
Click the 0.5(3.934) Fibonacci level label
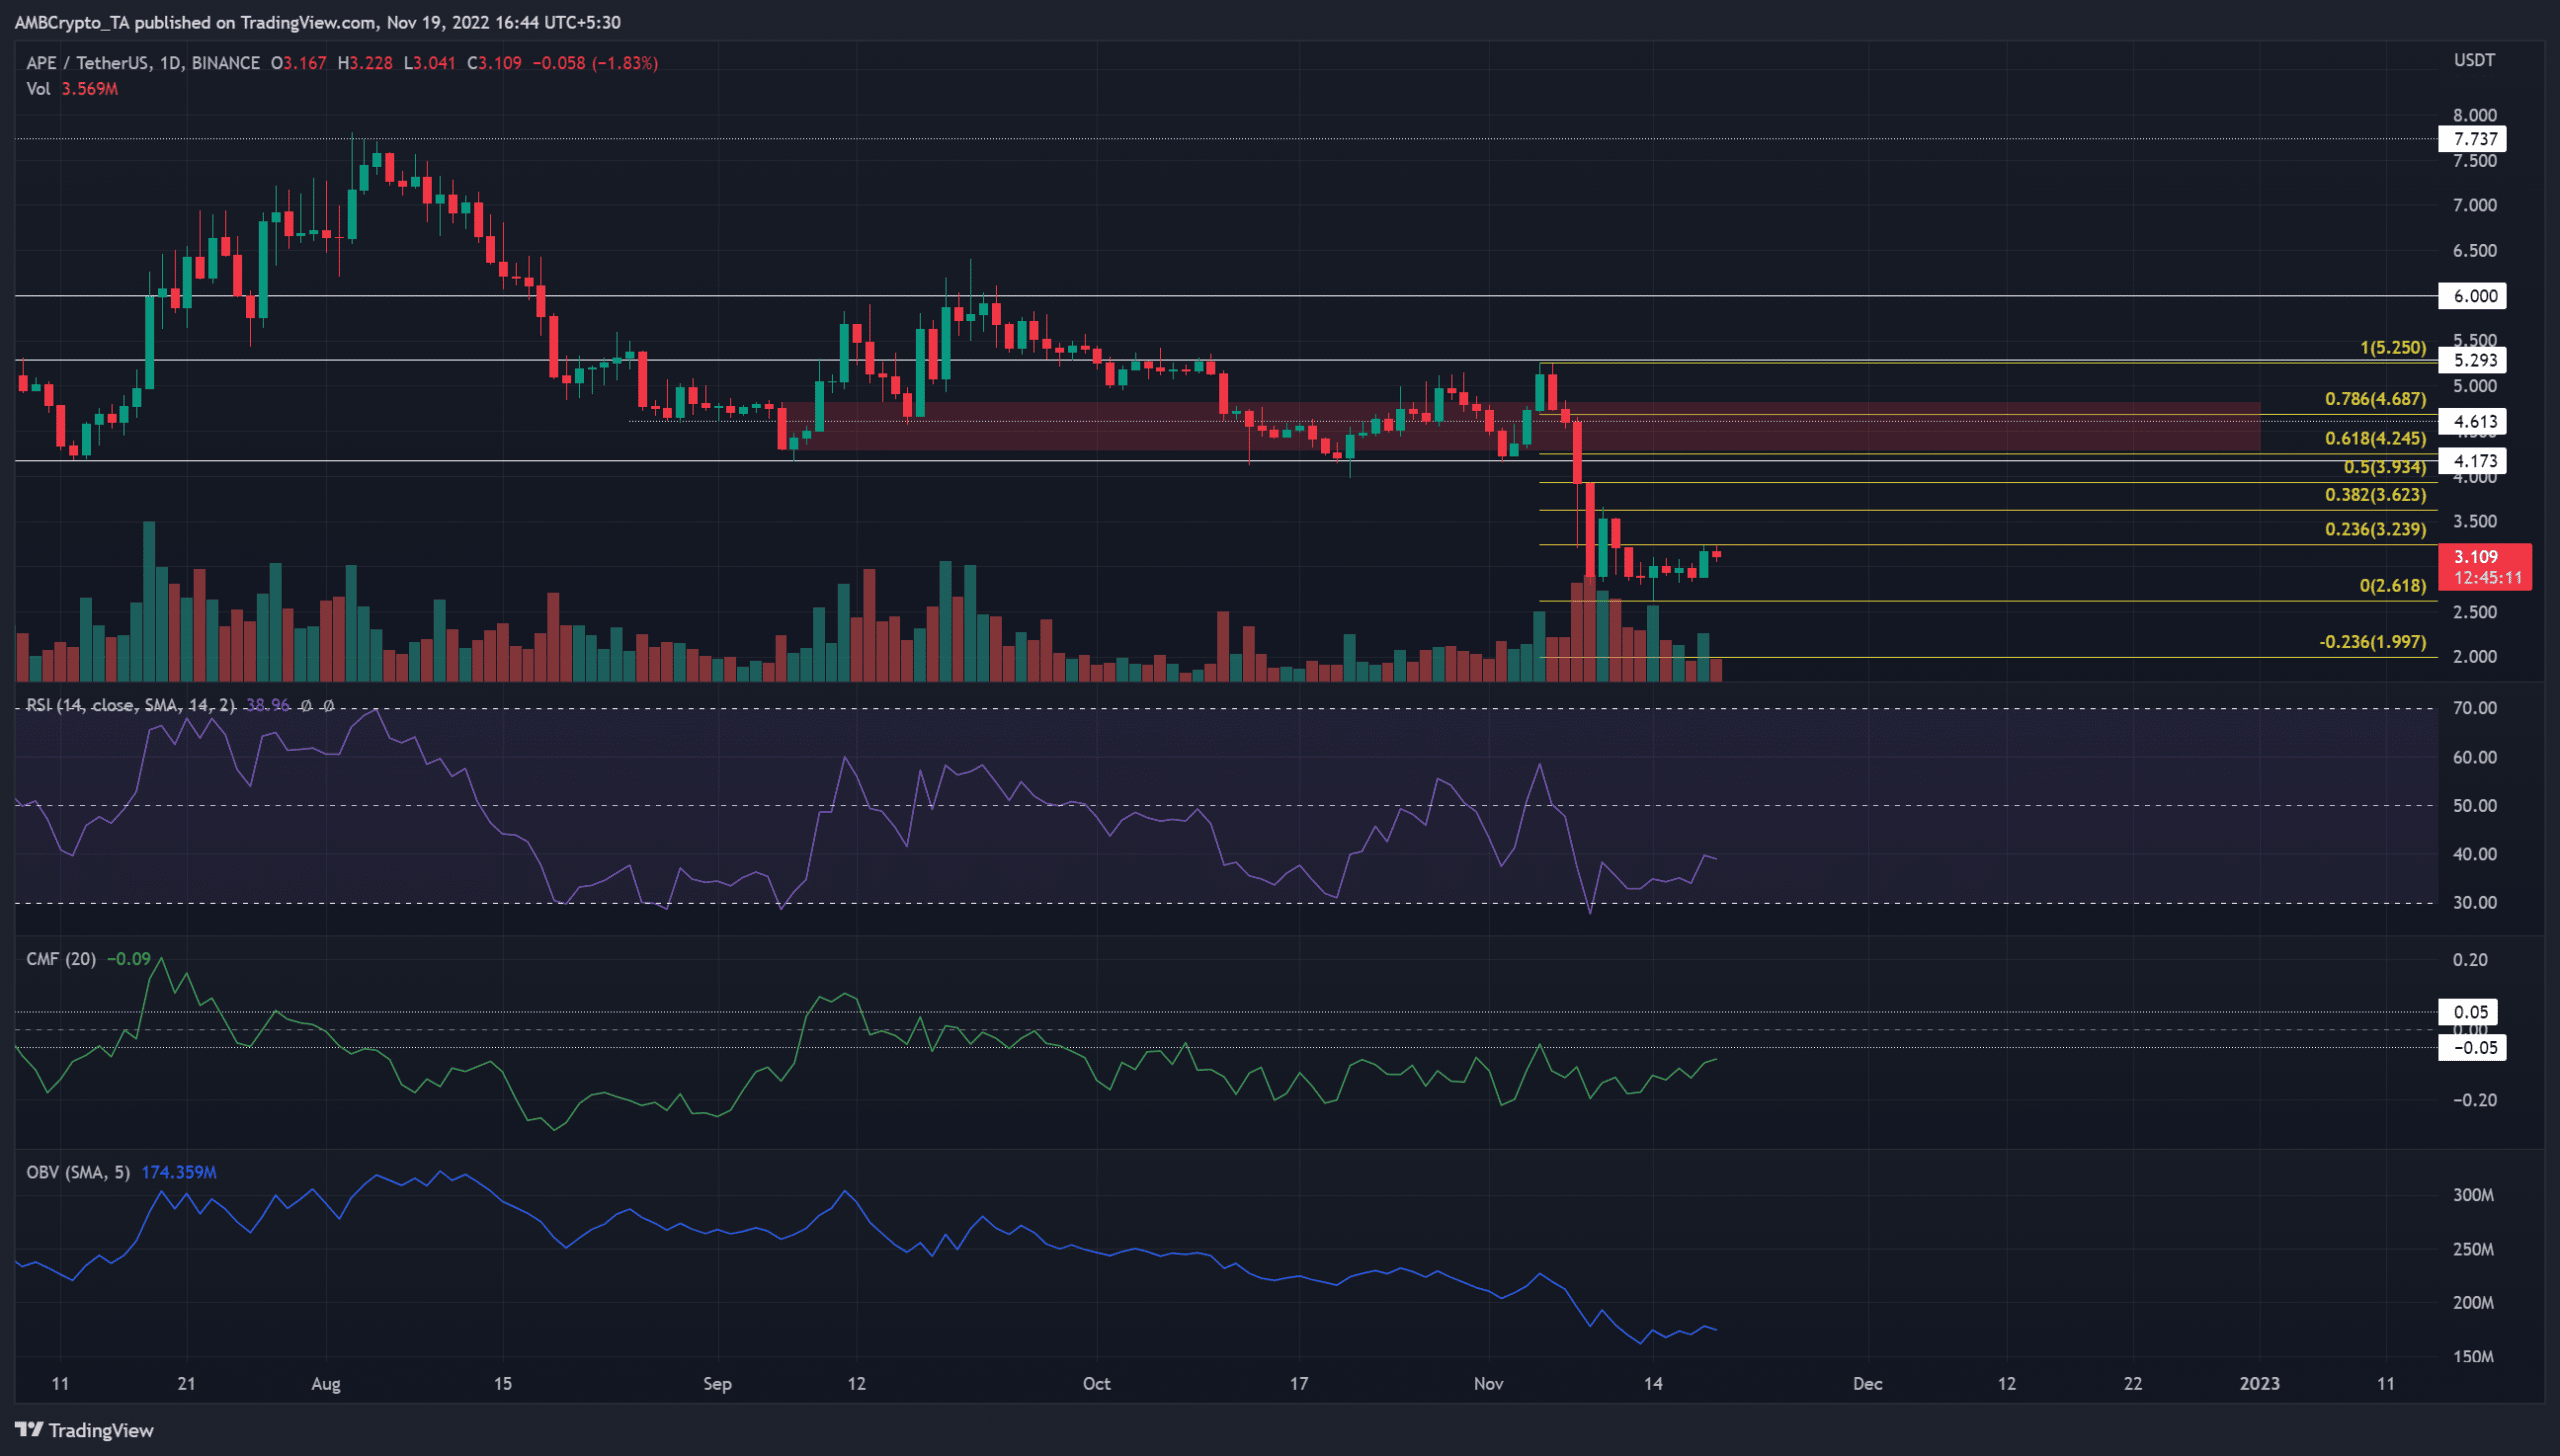pyautogui.click(x=2384, y=467)
